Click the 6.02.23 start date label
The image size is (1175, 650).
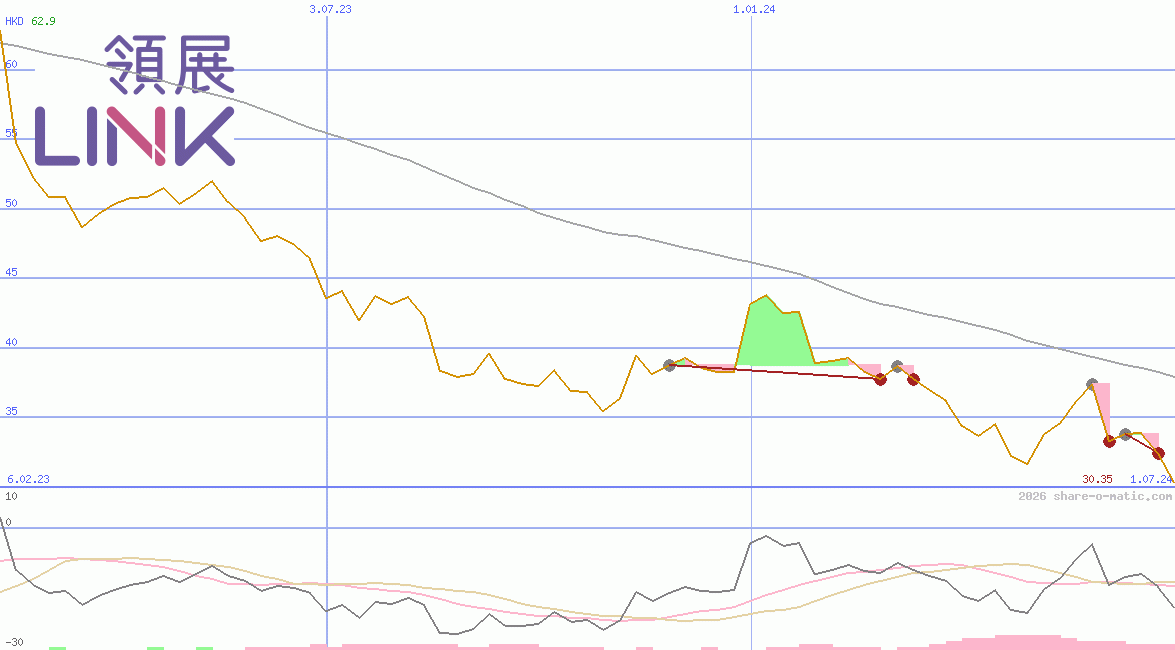pyautogui.click(x=28, y=479)
